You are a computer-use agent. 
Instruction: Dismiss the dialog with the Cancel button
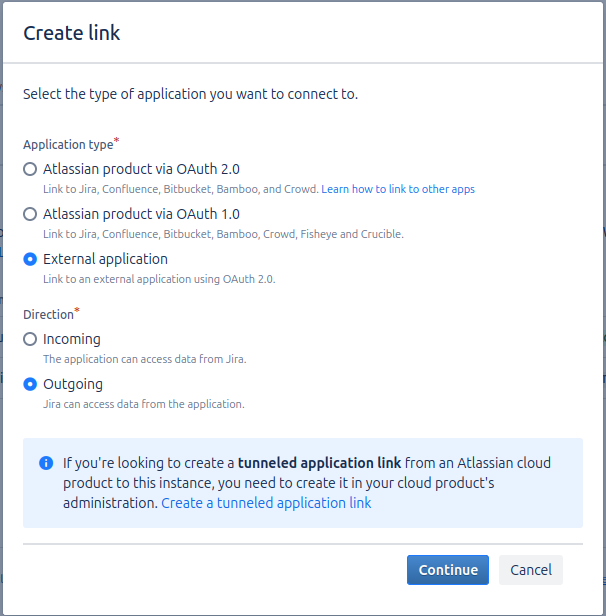pyautogui.click(x=531, y=570)
